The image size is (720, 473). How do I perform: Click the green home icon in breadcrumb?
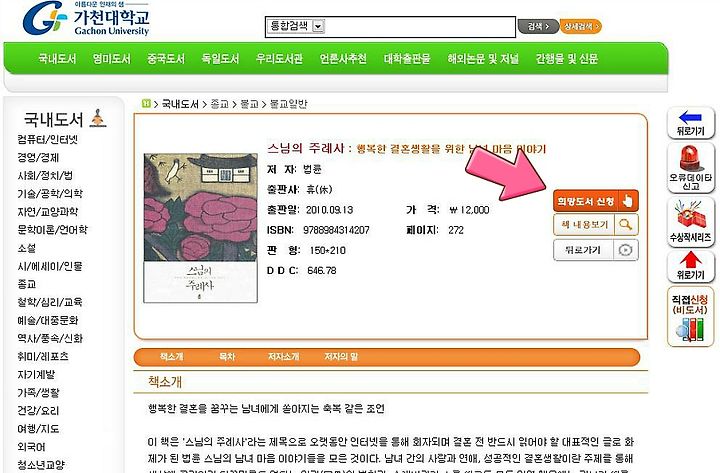tap(146, 104)
